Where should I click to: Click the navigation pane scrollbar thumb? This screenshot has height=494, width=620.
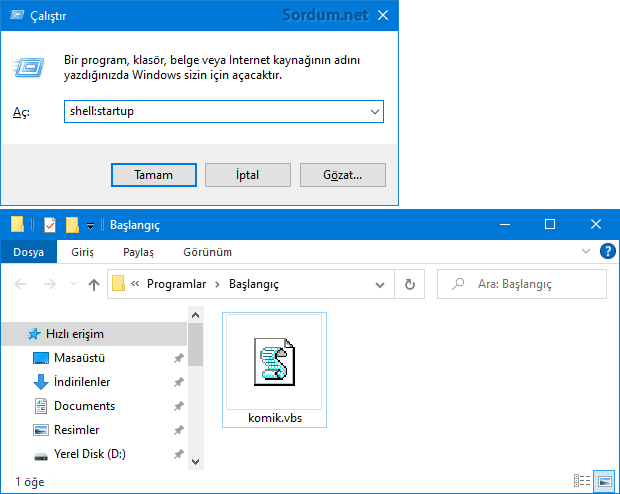click(195, 344)
